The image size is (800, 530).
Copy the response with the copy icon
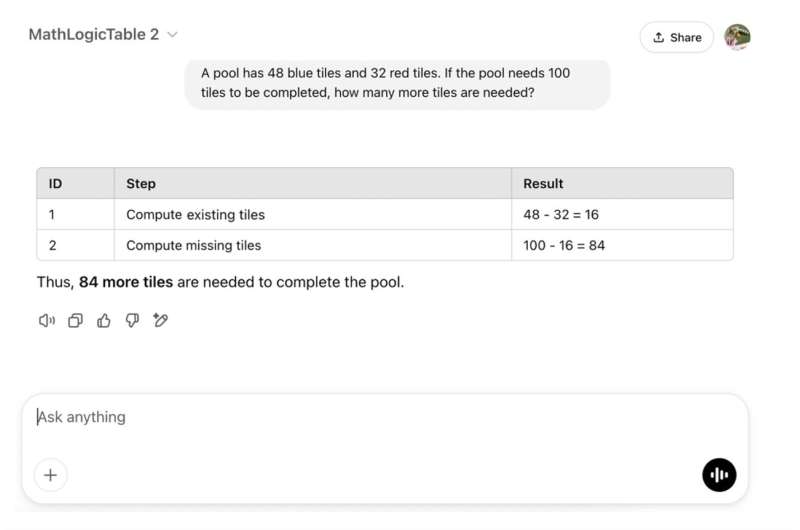click(75, 321)
